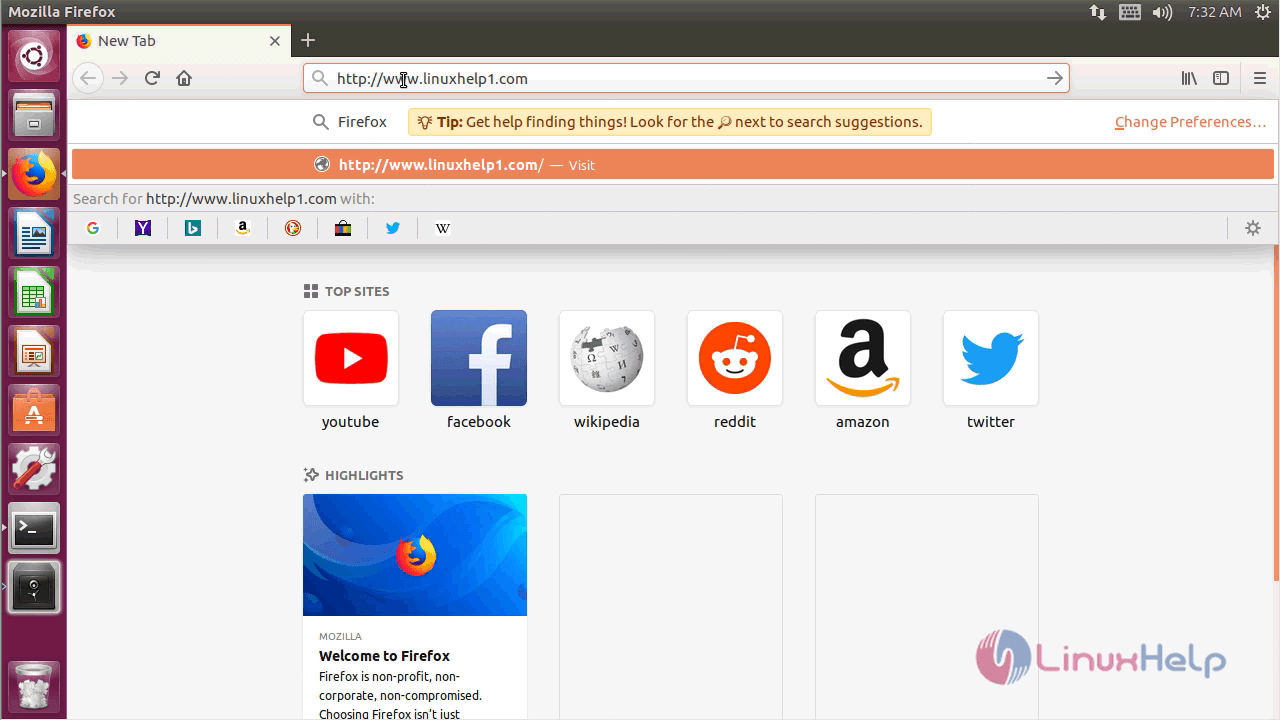Click the Go arrow in the address bar
The width and height of the screenshot is (1280, 720).
1054,78
